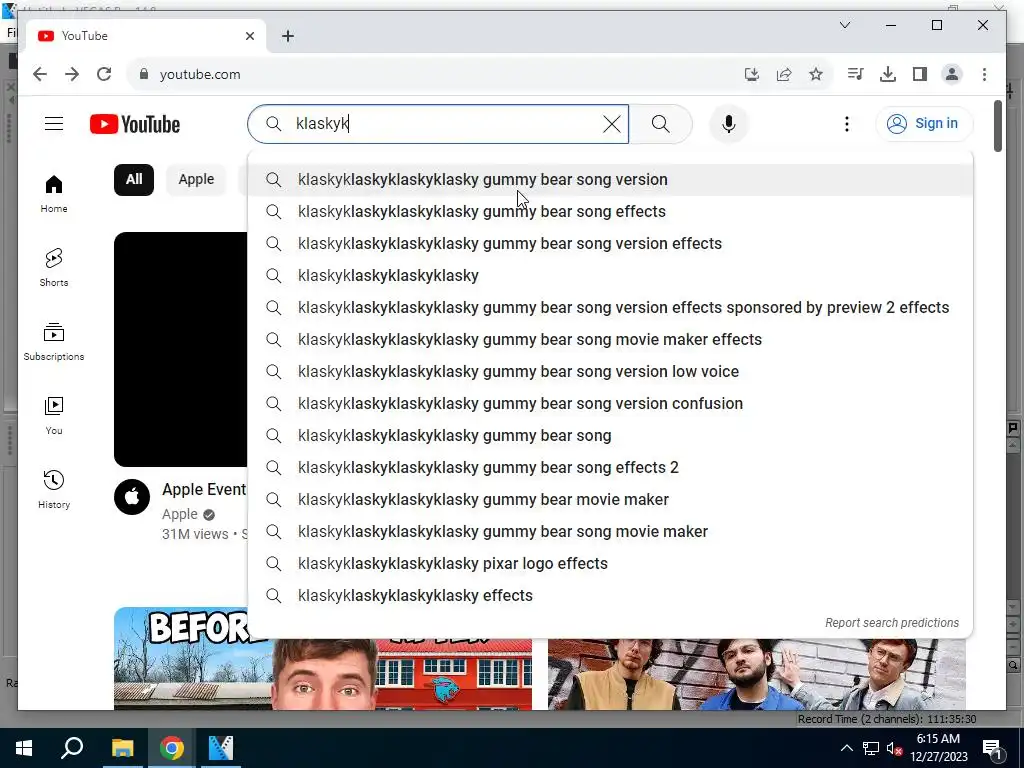Viewport: 1024px width, 768px height.
Task: Submit search with the magnifier button
Action: [x=660, y=124]
